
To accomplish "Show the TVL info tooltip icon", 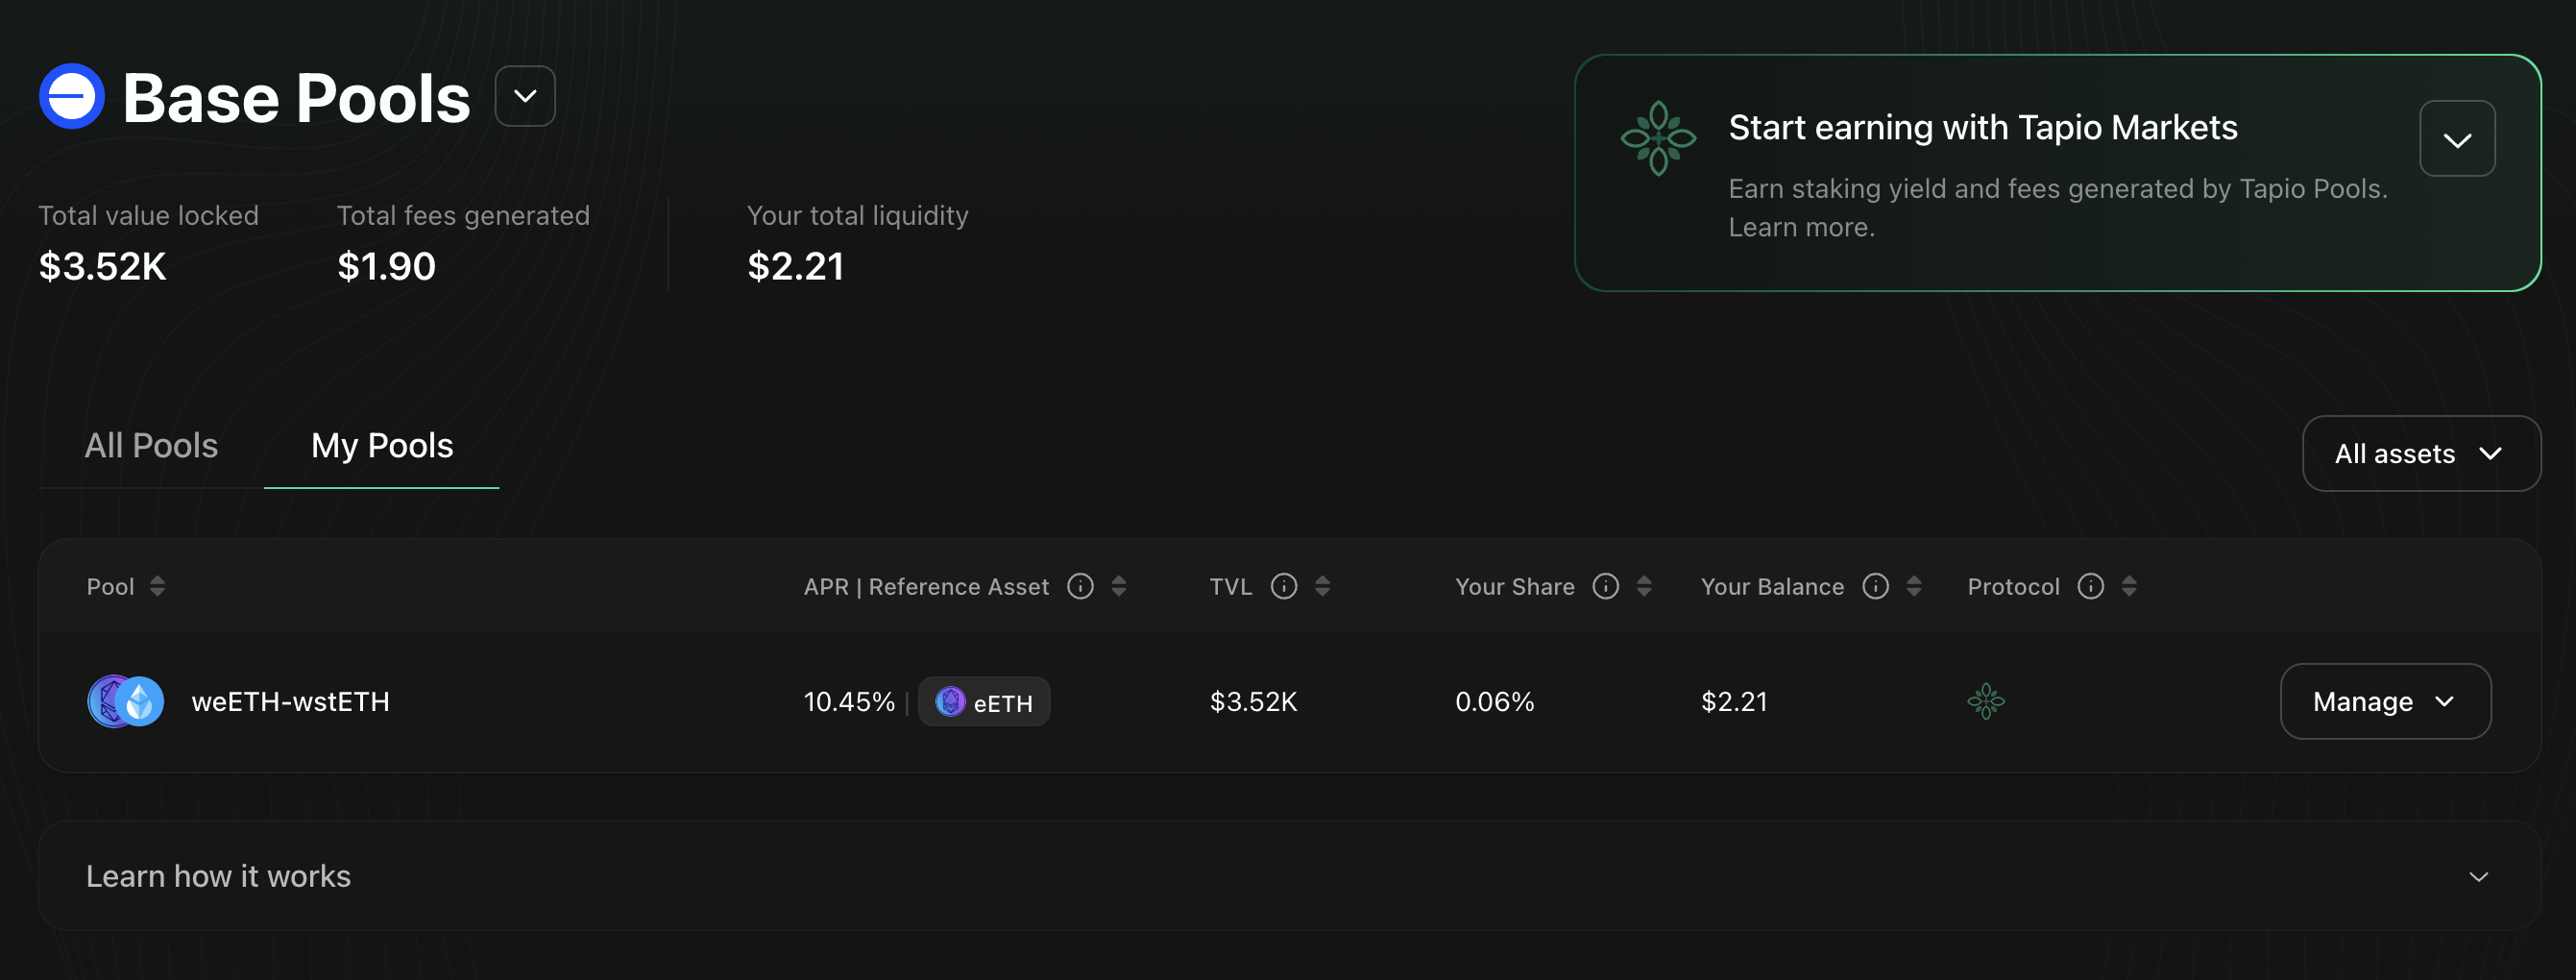I will pyautogui.click(x=1283, y=587).
